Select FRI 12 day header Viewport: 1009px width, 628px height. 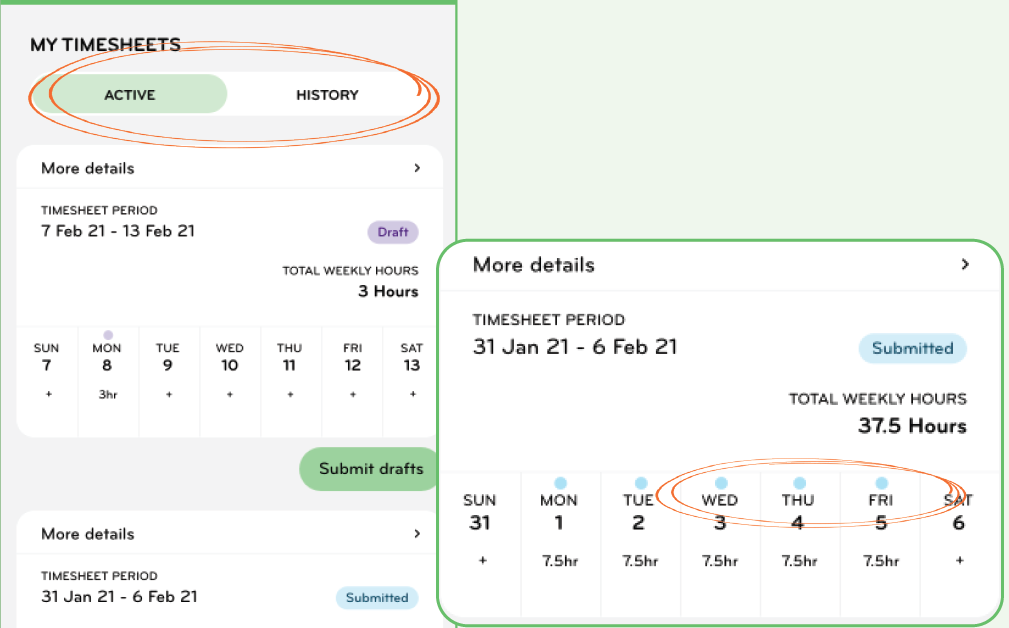[353, 357]
